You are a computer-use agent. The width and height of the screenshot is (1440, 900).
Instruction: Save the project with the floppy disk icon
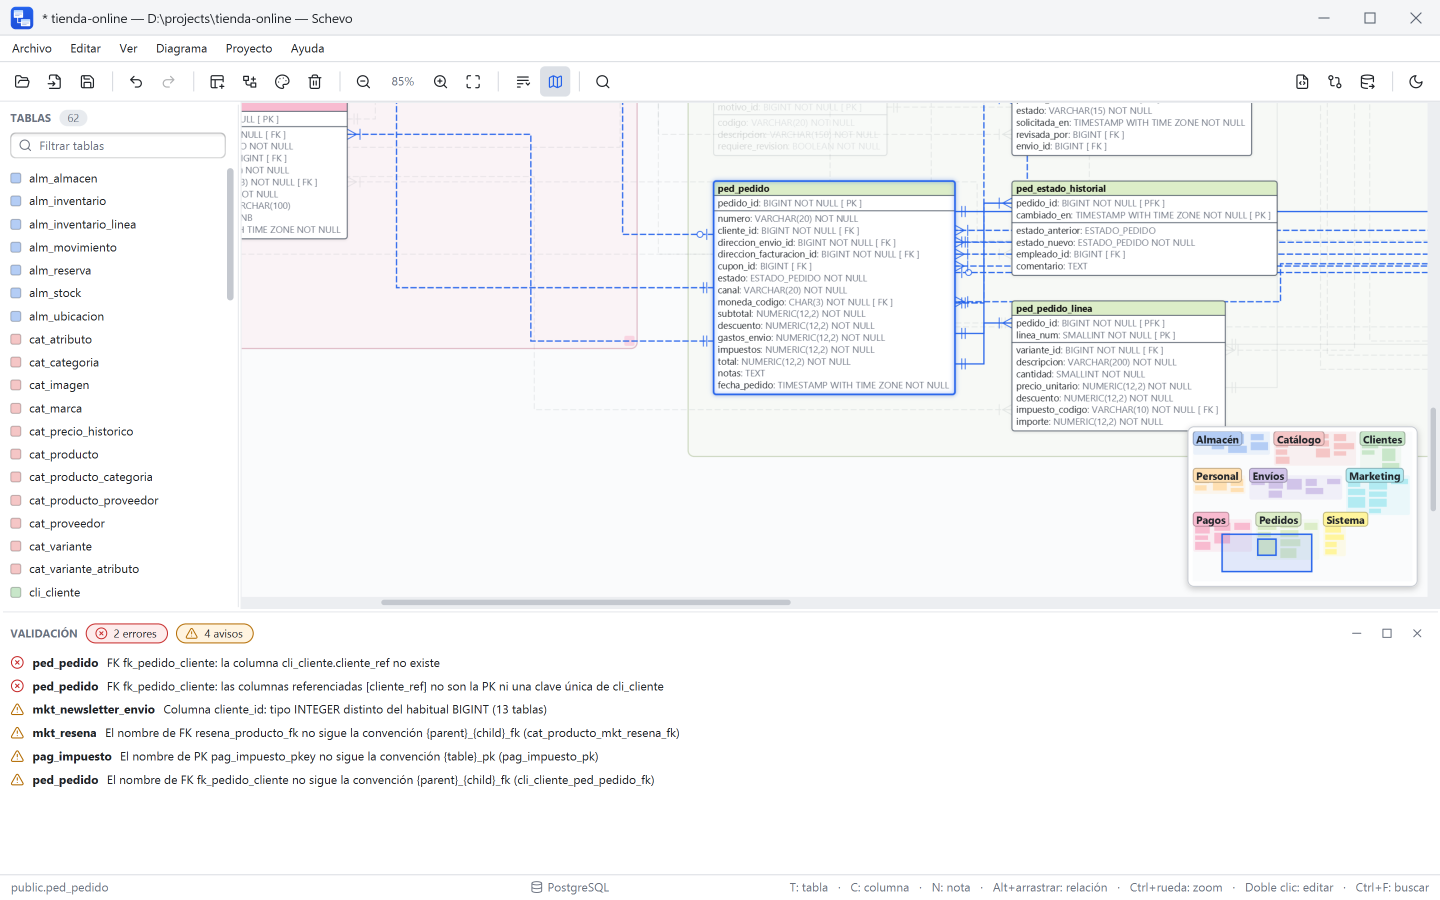coord(88,82)
